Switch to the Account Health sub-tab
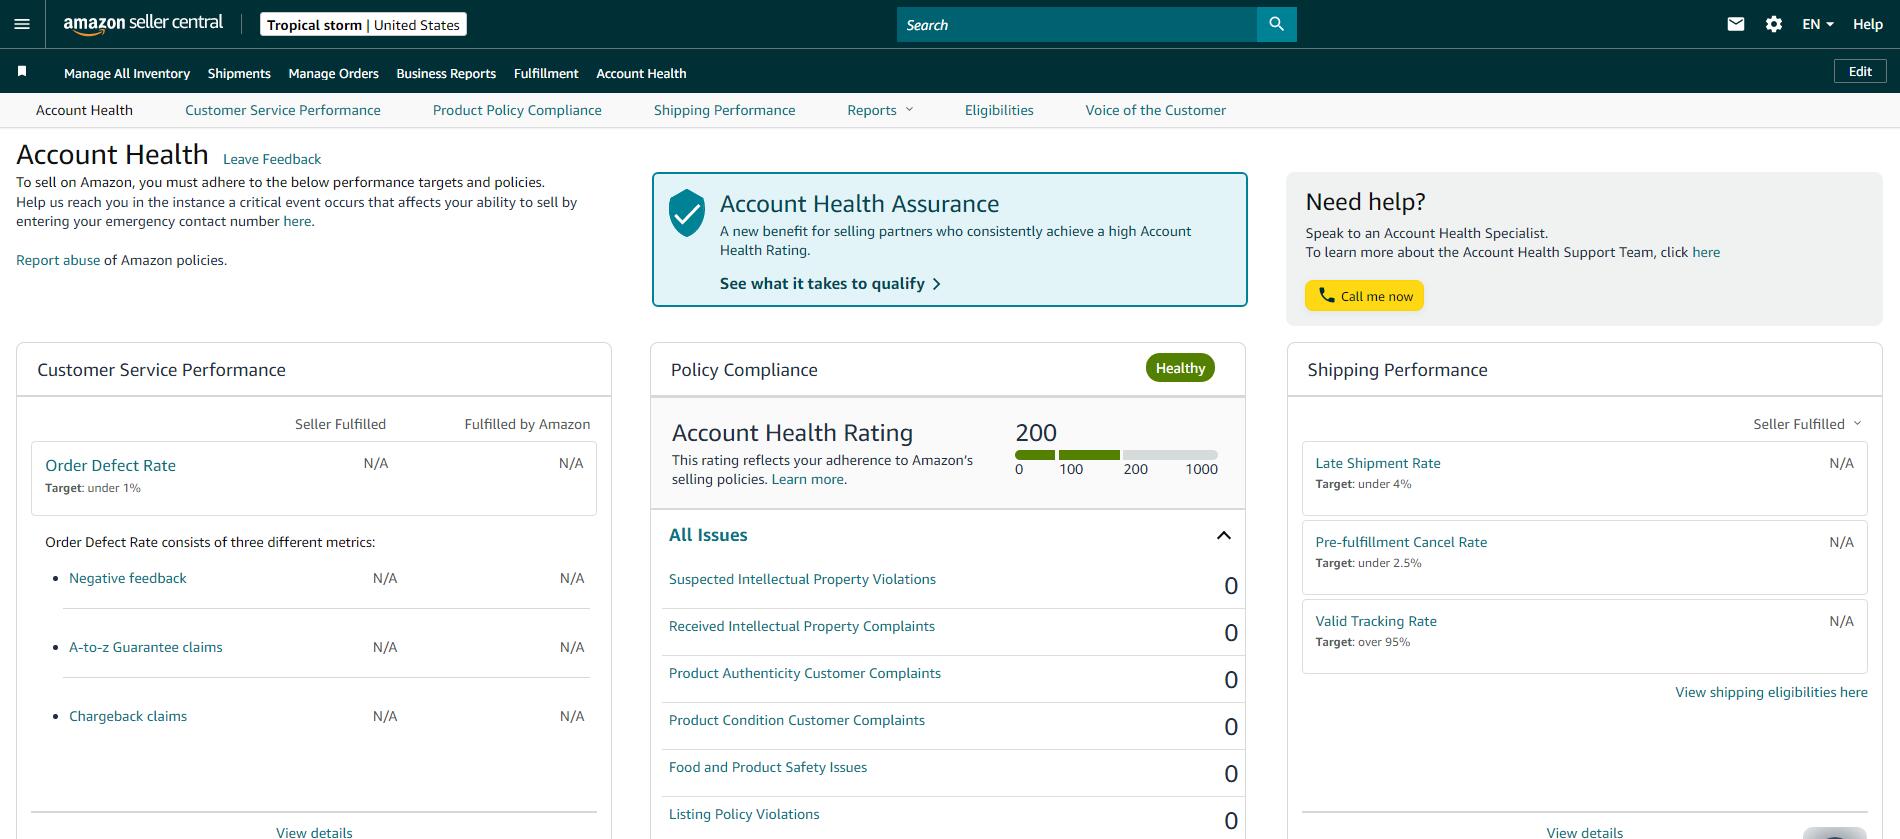The height and width of the screenshot is (839, 1900). click(84, 110)
